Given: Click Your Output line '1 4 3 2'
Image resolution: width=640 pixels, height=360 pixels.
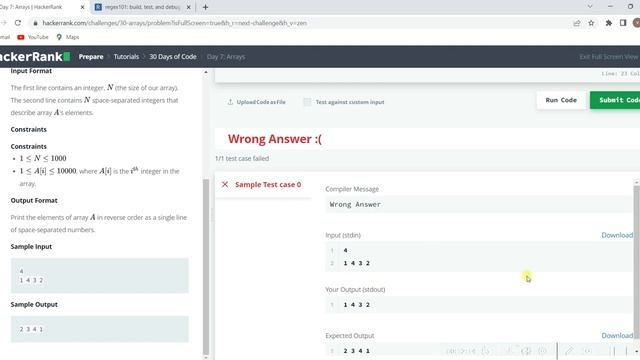Looking at the screenshot, I should 357,305.
